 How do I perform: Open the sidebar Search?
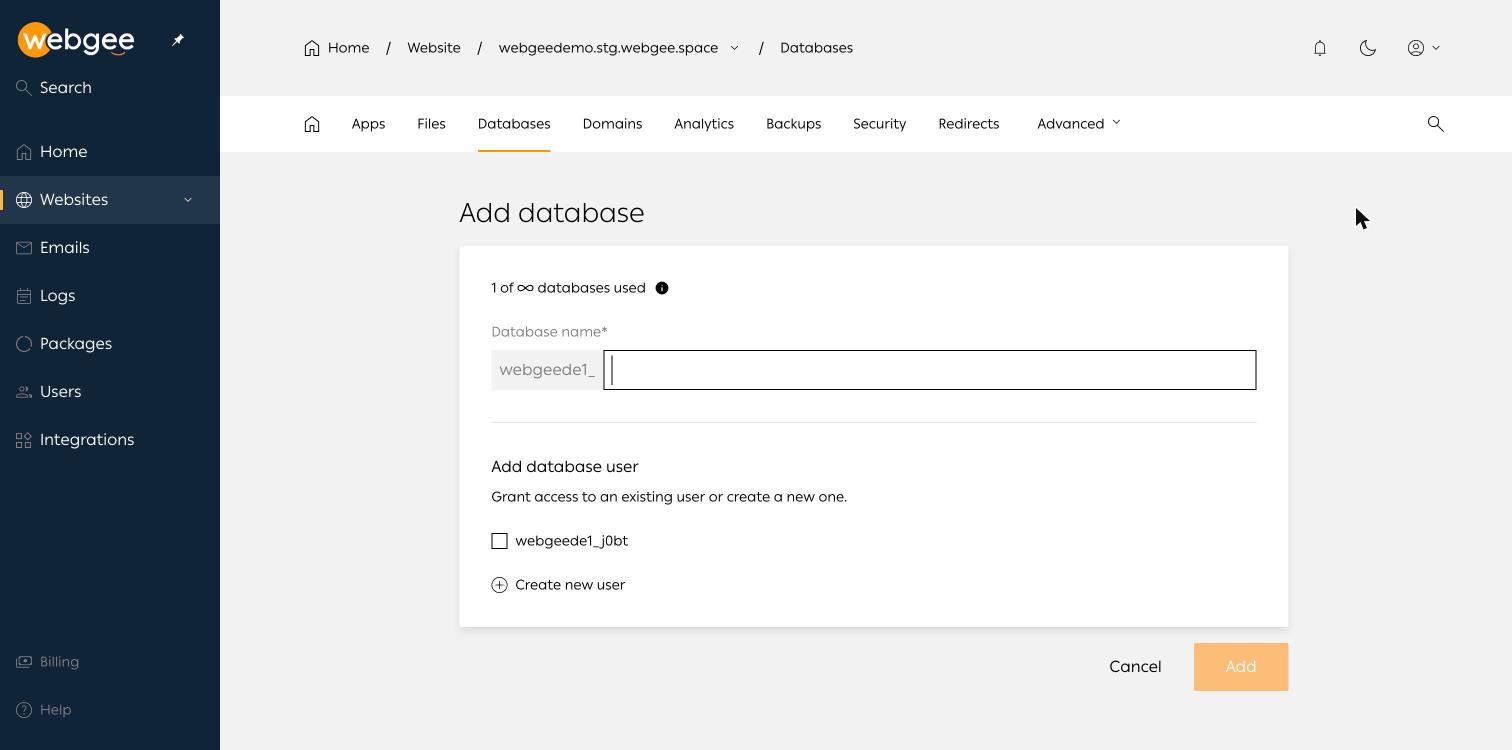54,88
